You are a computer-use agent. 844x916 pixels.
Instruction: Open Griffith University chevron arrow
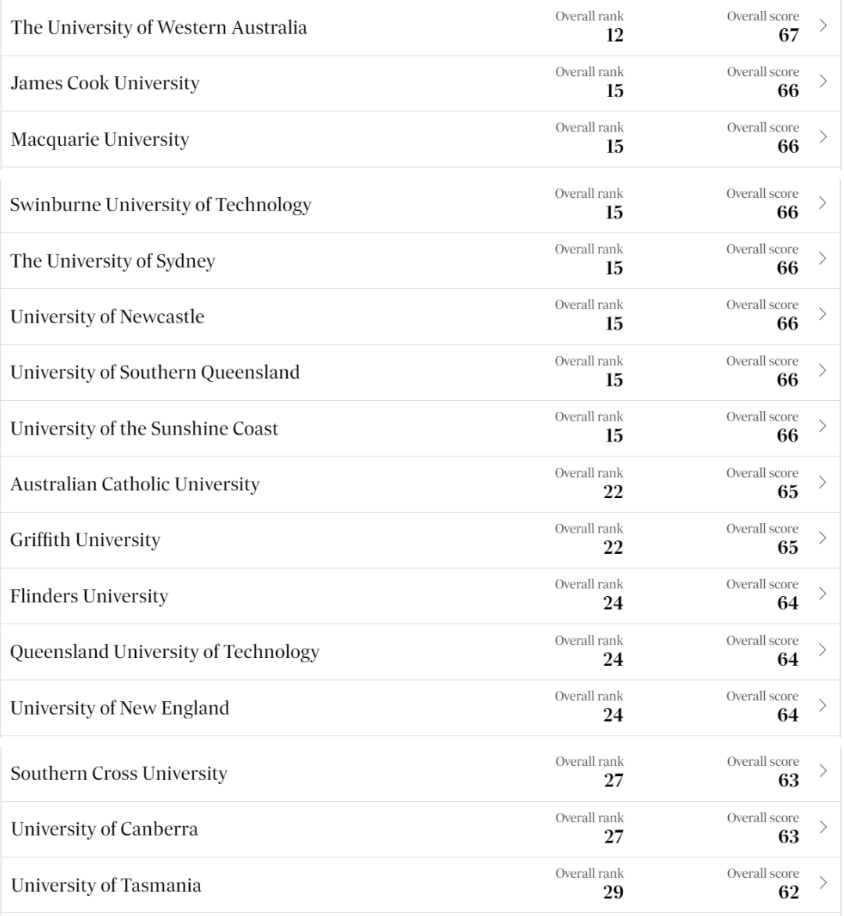coord(822,538)
